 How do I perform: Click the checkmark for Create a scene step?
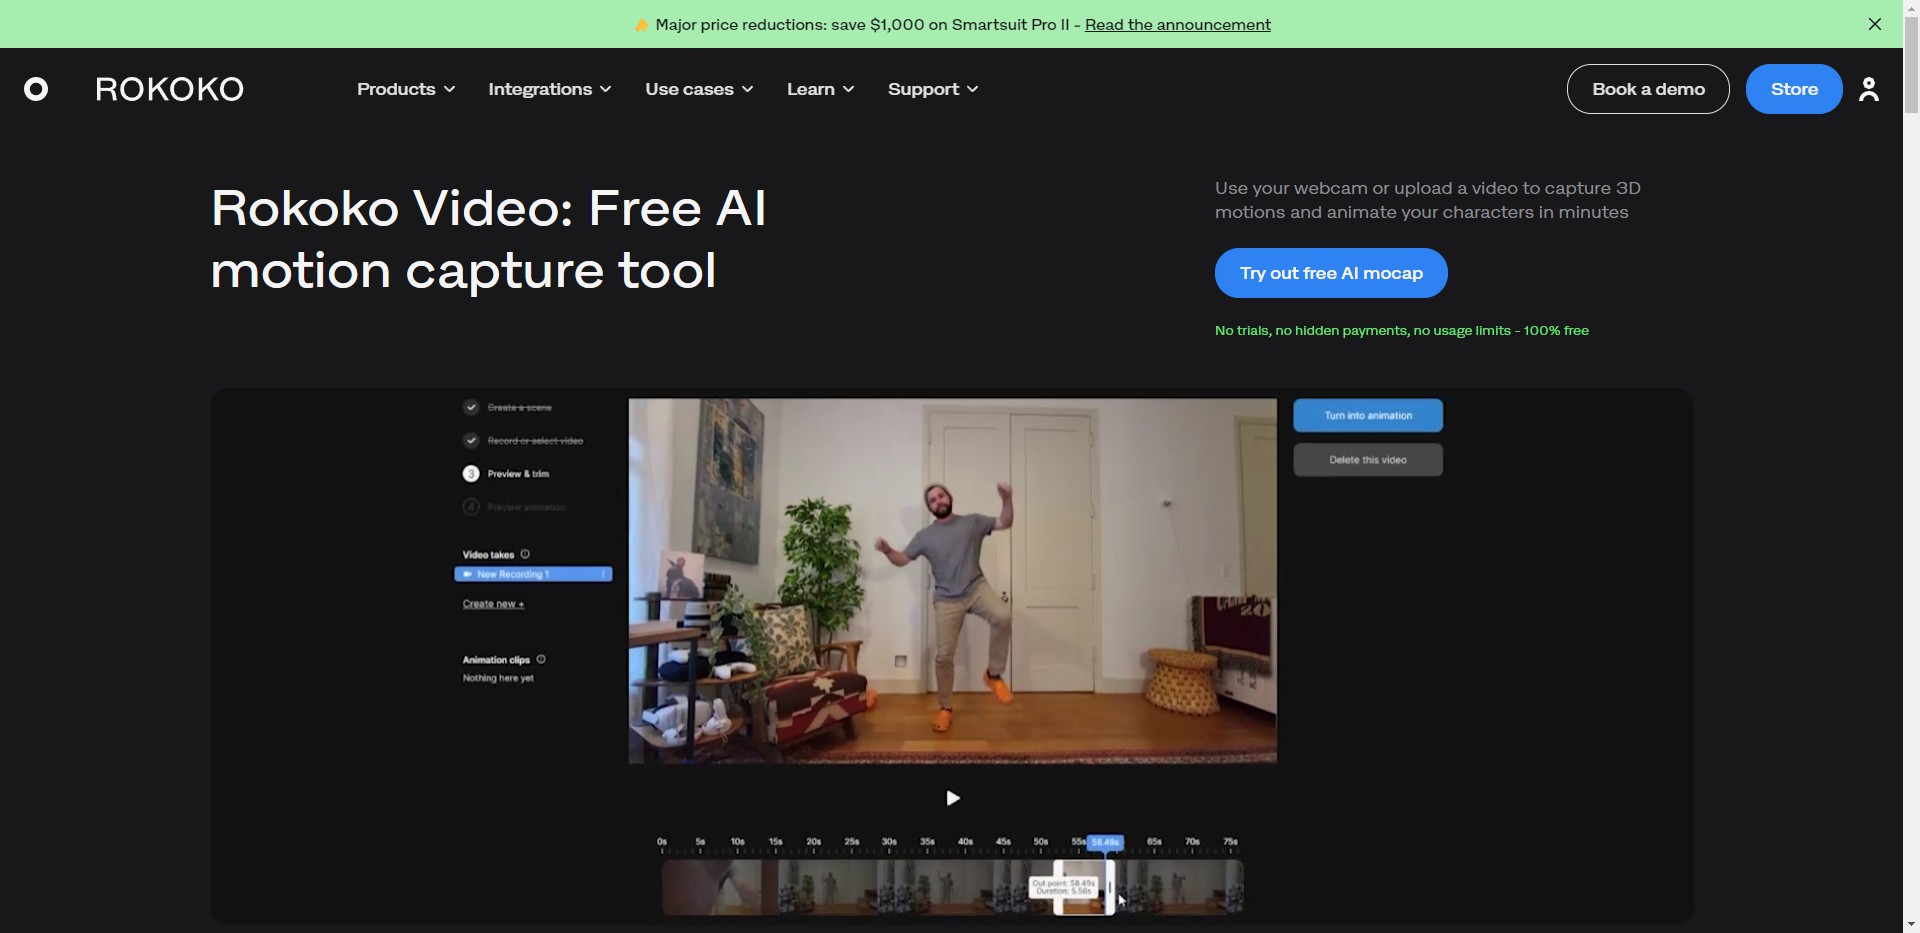pos(470,407)
